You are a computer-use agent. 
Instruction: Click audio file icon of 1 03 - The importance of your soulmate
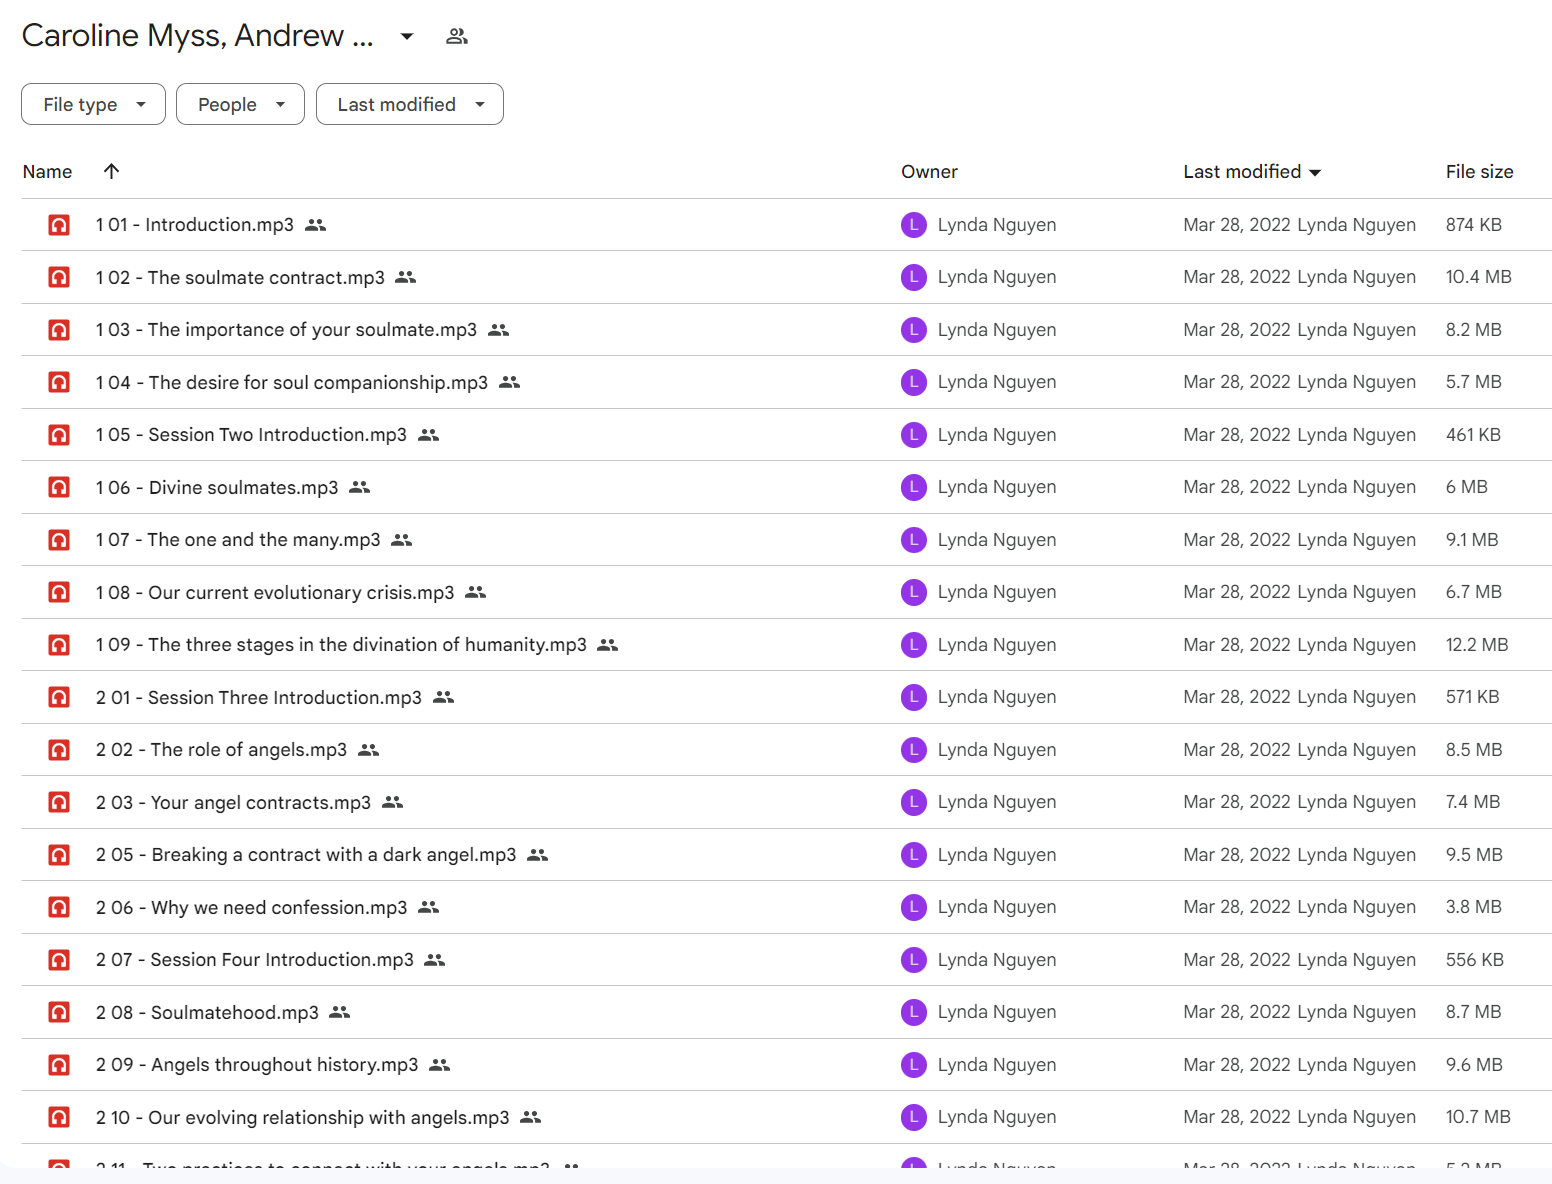point(59,330)
